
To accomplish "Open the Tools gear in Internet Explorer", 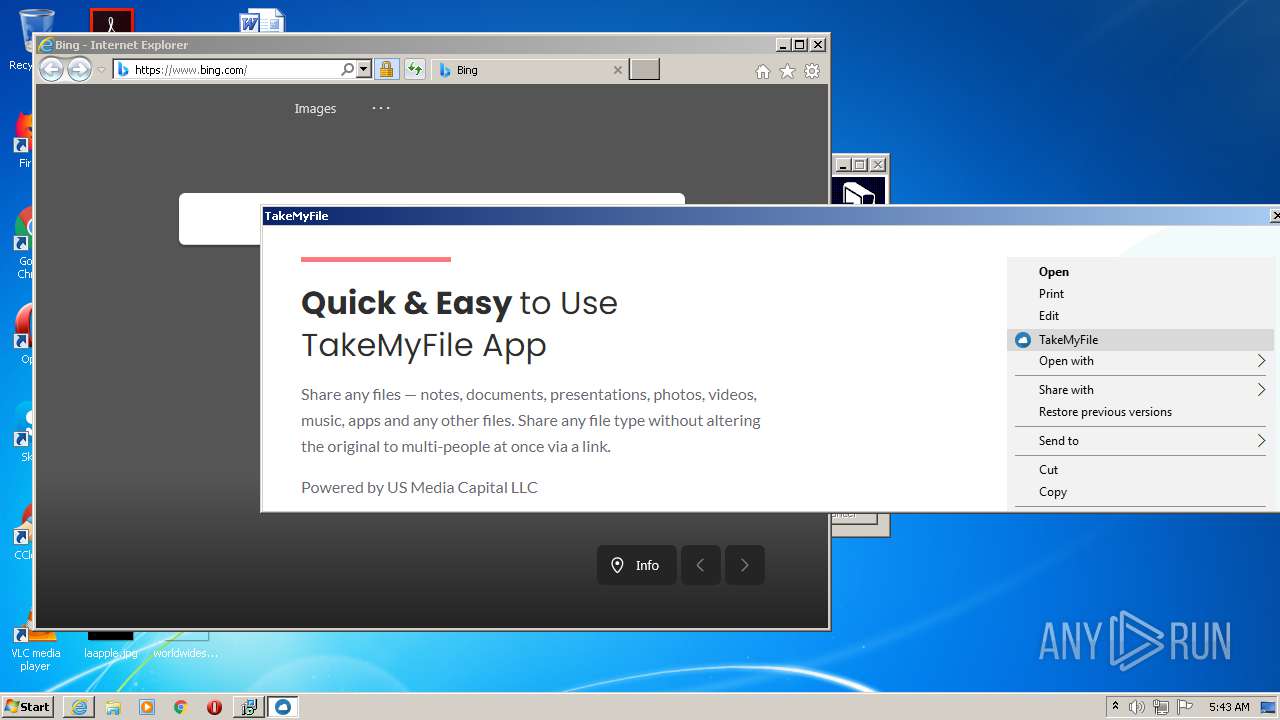I will point(812,71).
